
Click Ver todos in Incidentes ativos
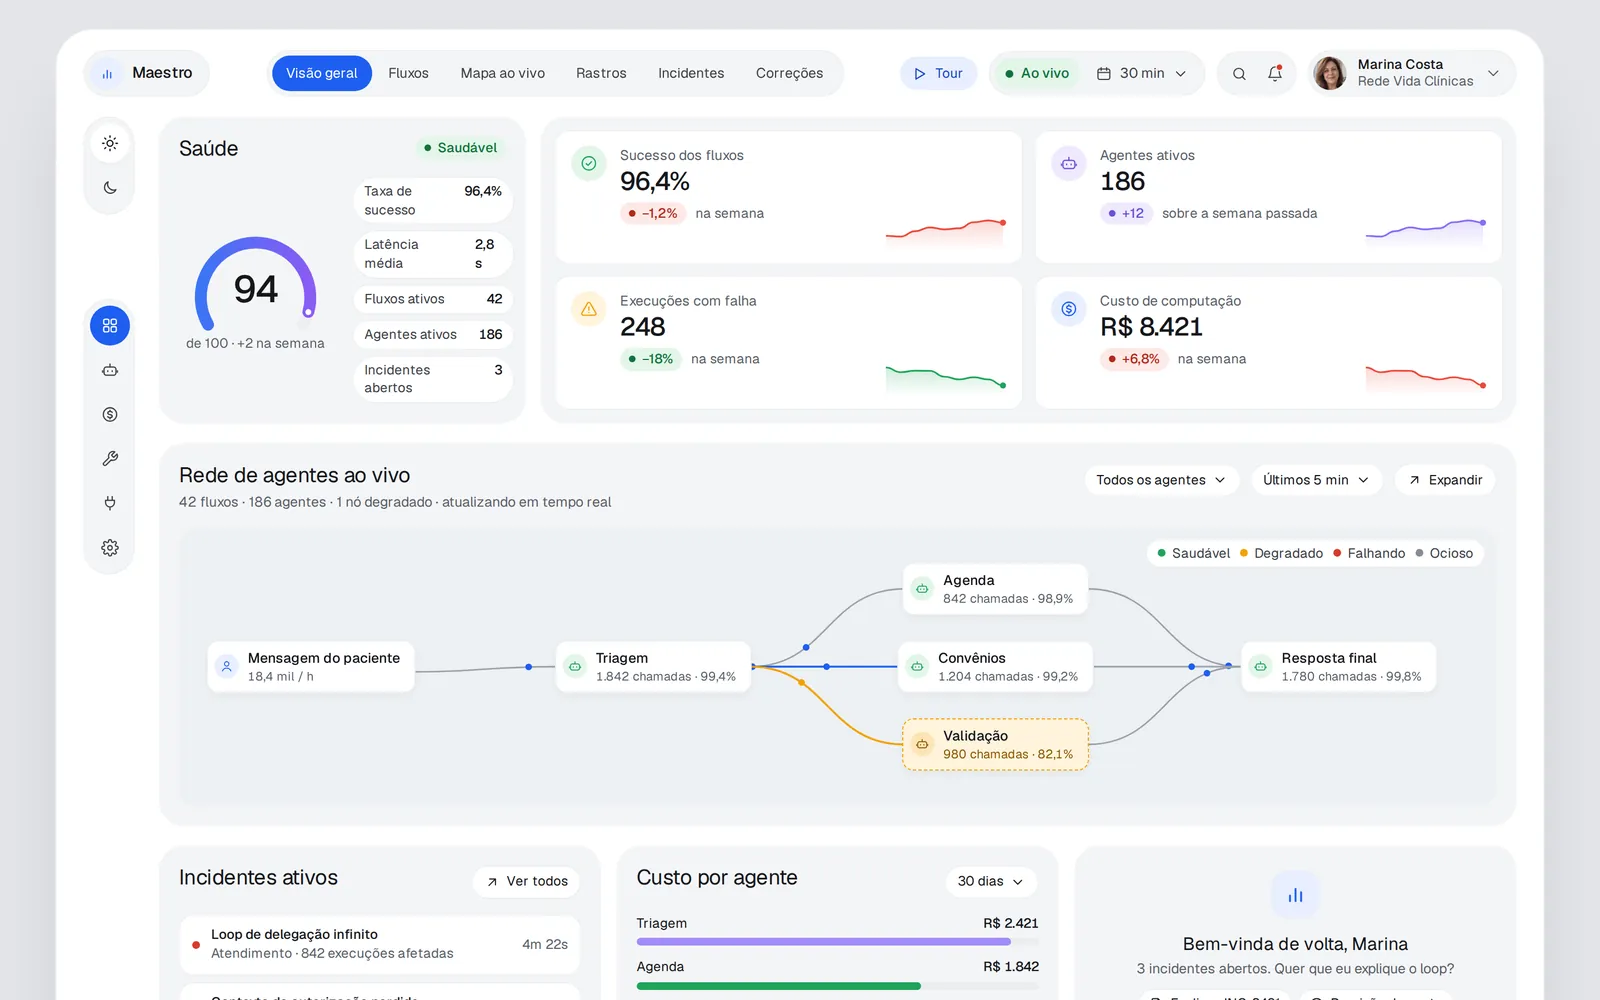point(526,881)
